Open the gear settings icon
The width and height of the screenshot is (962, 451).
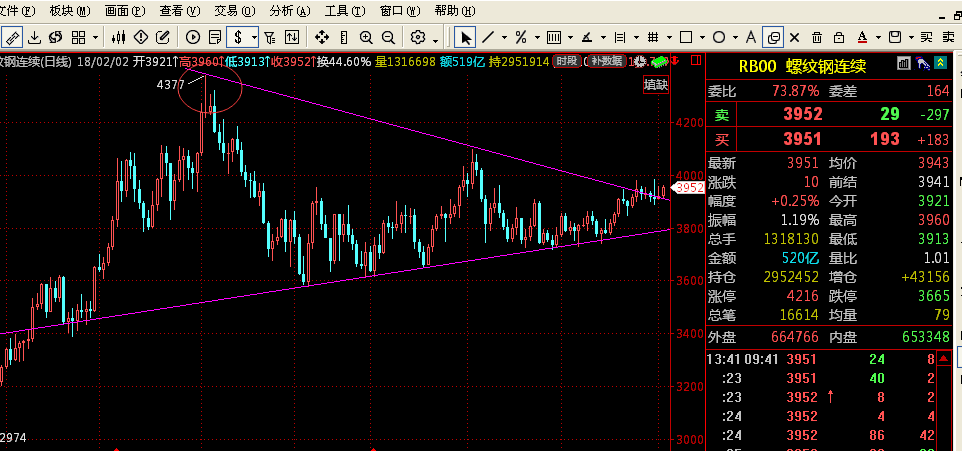click(418, 37)
